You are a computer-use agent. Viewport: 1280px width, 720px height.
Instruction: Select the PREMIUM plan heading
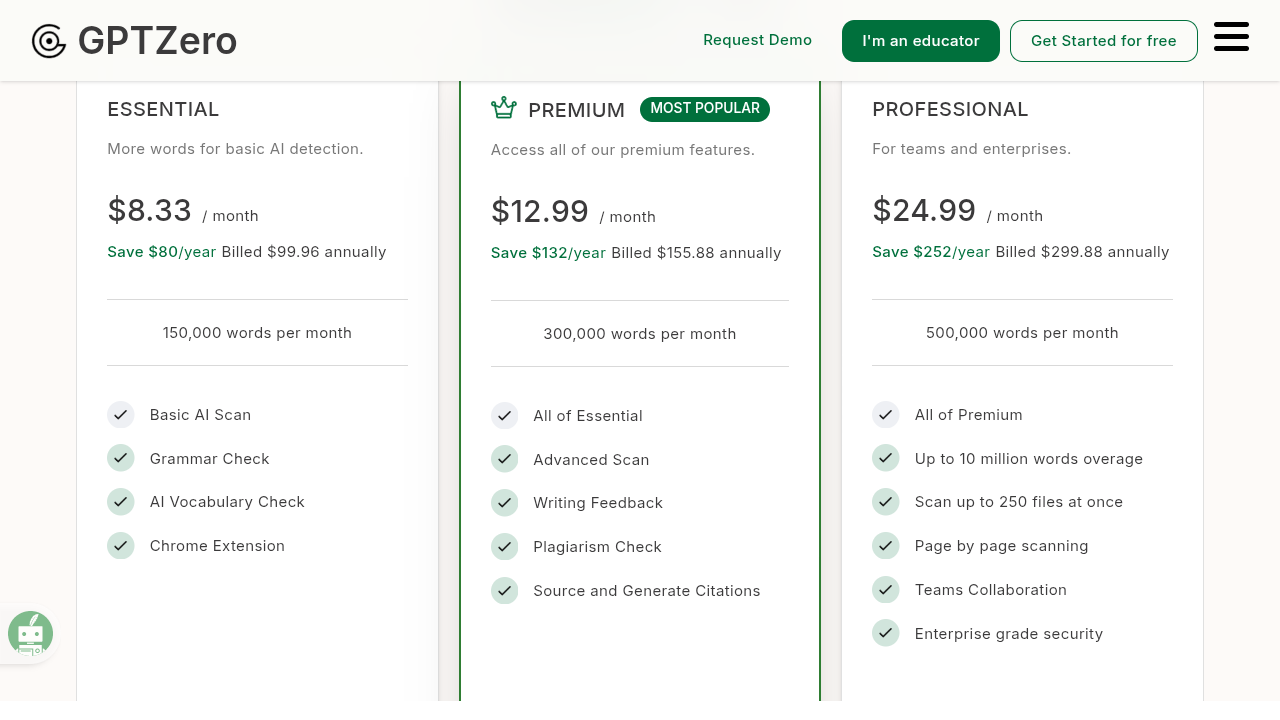(577, 110)
